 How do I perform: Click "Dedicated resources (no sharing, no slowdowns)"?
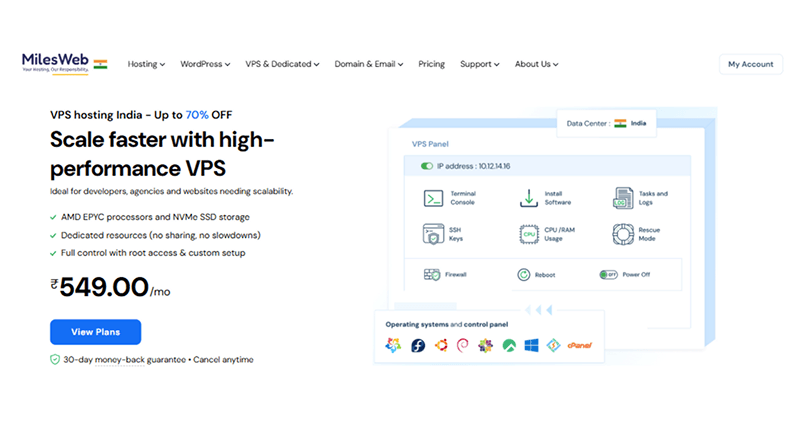[161, 235]
